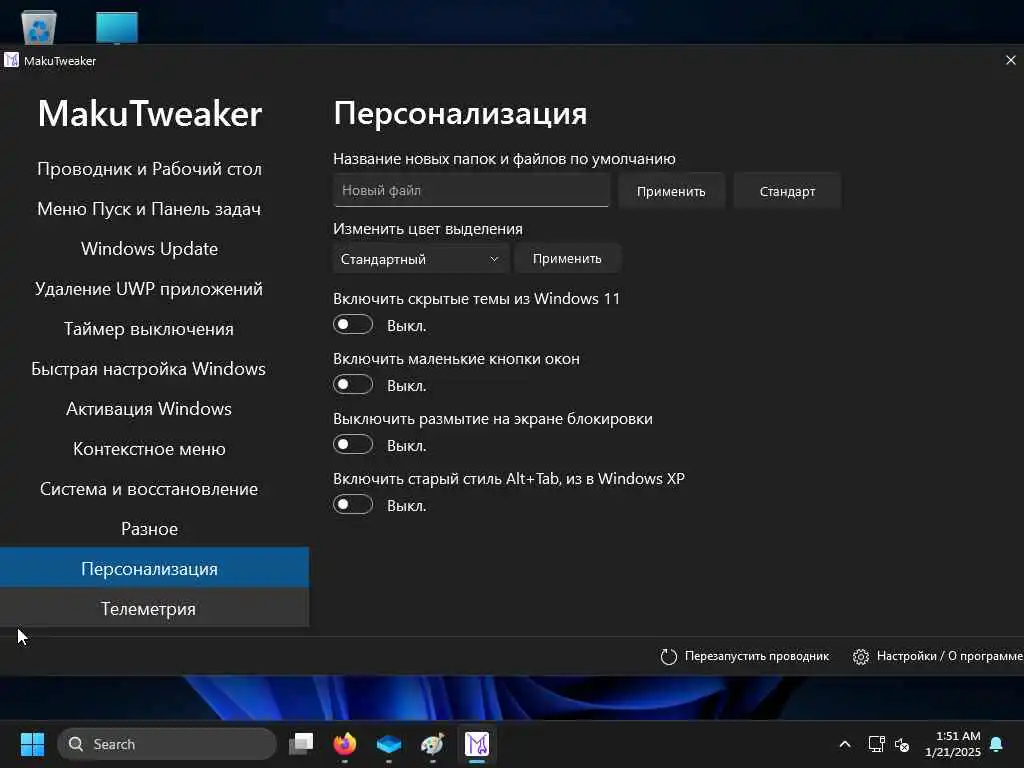Open the notification bell icon
The height and width of the screenshot is (768, 1024).
click(996, 744)
